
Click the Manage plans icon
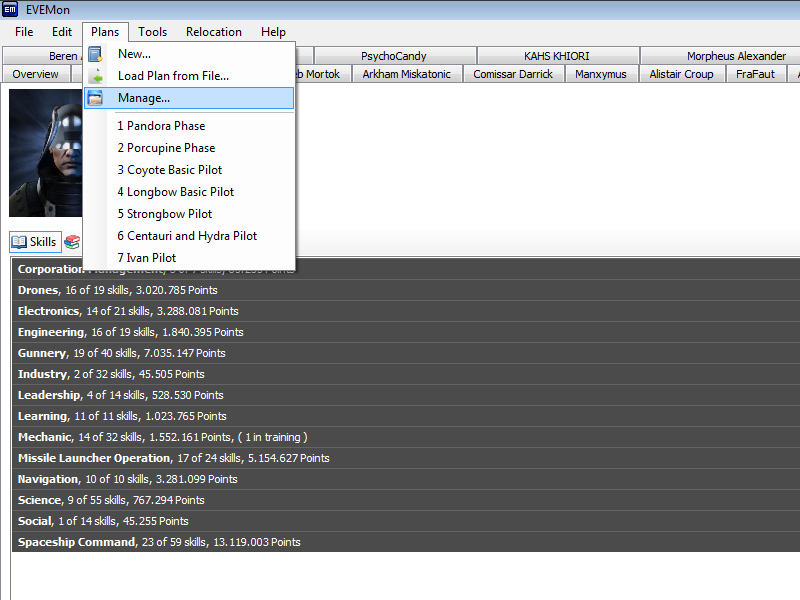[95, 98]
